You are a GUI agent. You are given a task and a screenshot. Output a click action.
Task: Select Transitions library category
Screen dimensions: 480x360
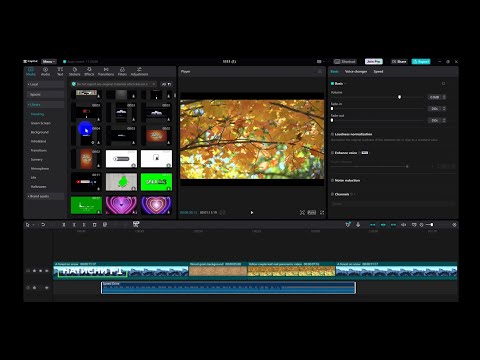pyautogui.click(x=39, y=150)
